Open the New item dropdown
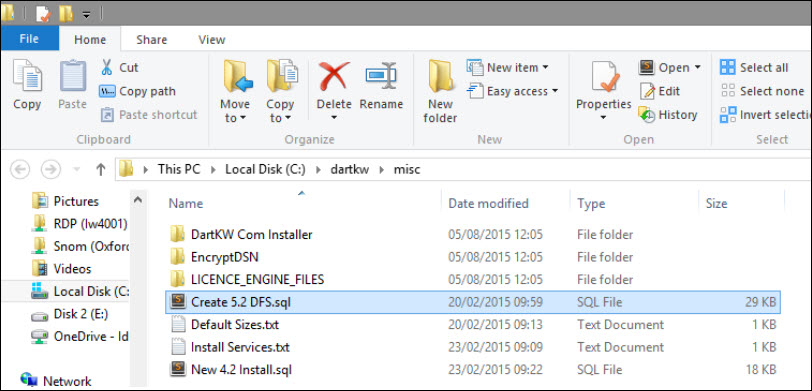Screen dimensions: 812x391 (x=545, y=68)
